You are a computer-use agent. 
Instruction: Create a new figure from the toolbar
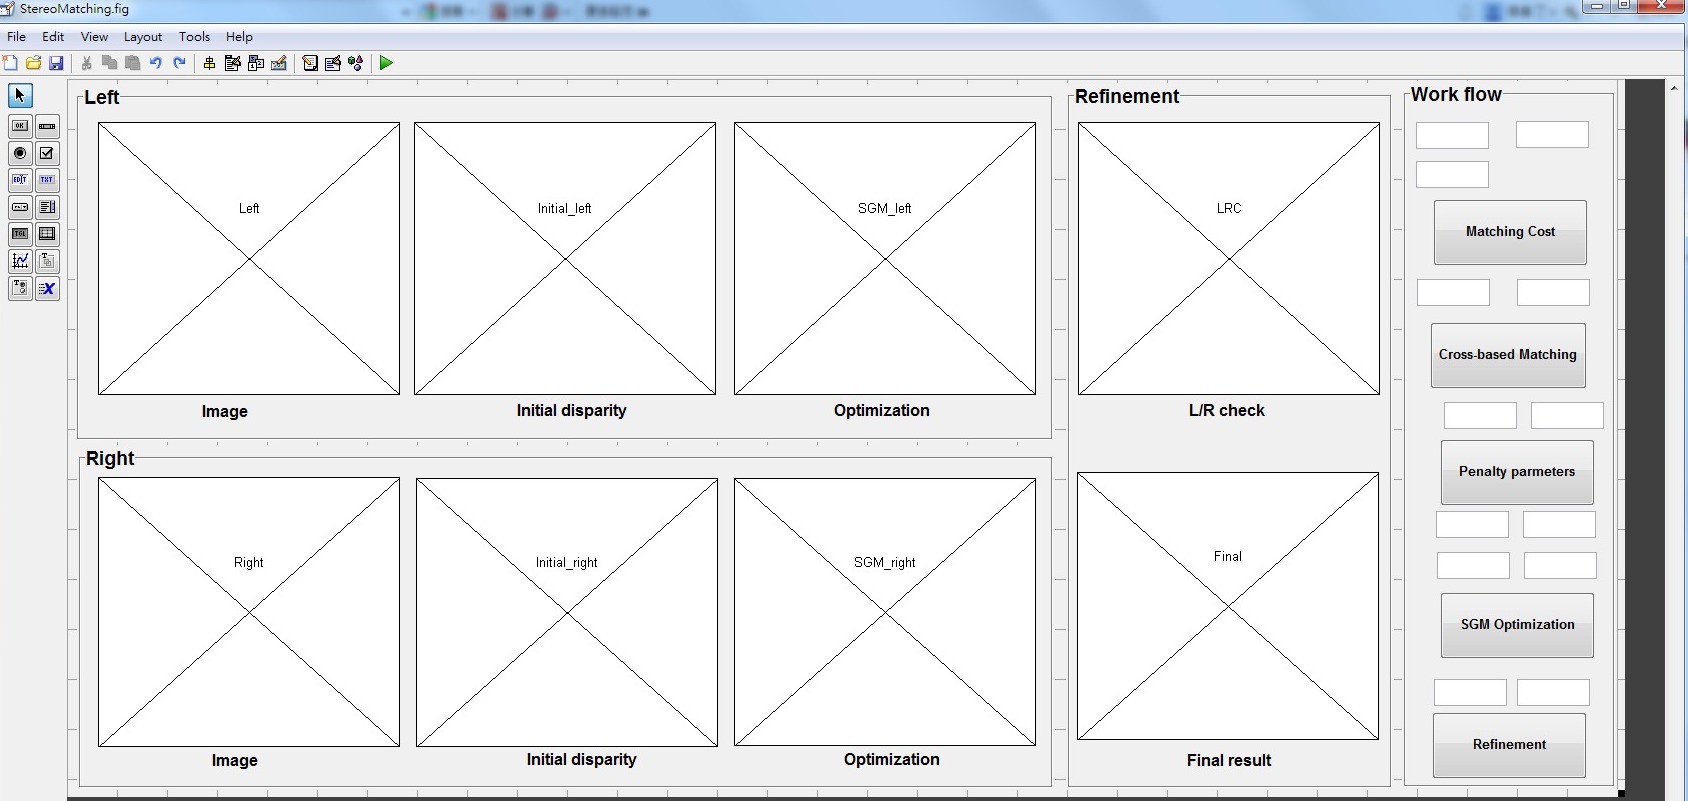pos(10,63)
